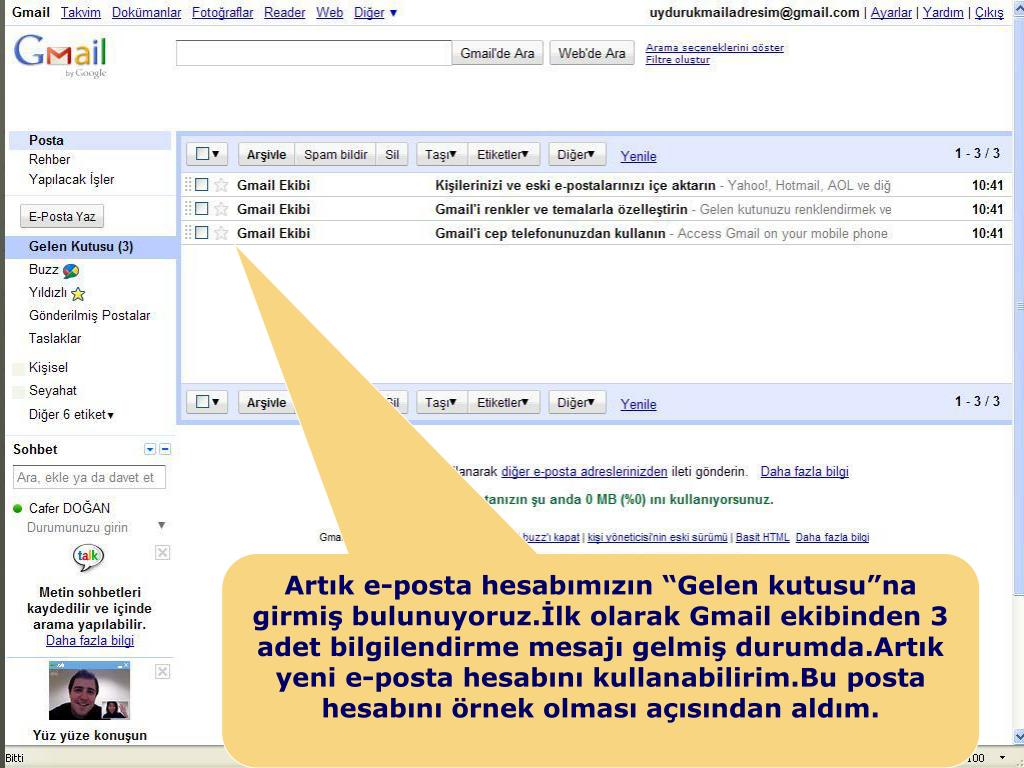
Task: Open Reader from the top bar
Action: pyautogui.click(x=284, y=12)
